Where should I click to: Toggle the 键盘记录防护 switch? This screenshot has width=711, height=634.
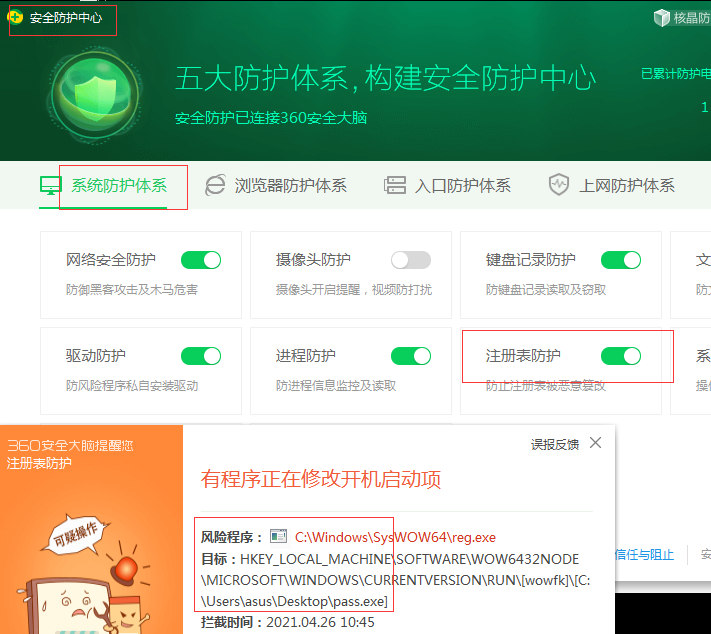pos(621,260)
